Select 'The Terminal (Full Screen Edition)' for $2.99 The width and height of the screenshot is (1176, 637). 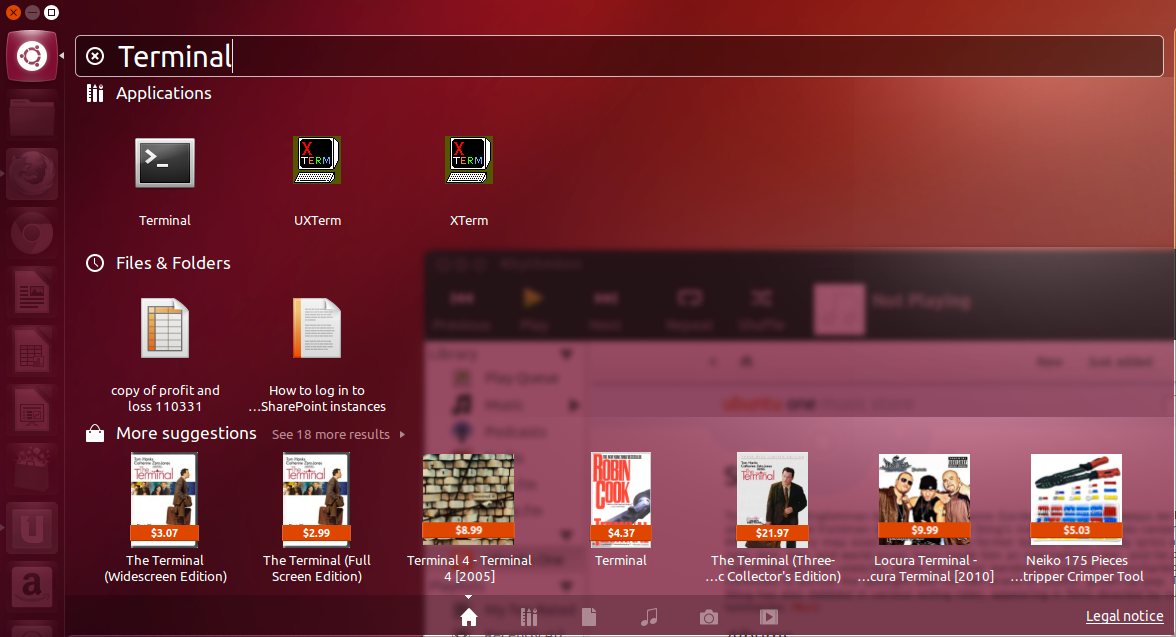click(x=316, y=499)
